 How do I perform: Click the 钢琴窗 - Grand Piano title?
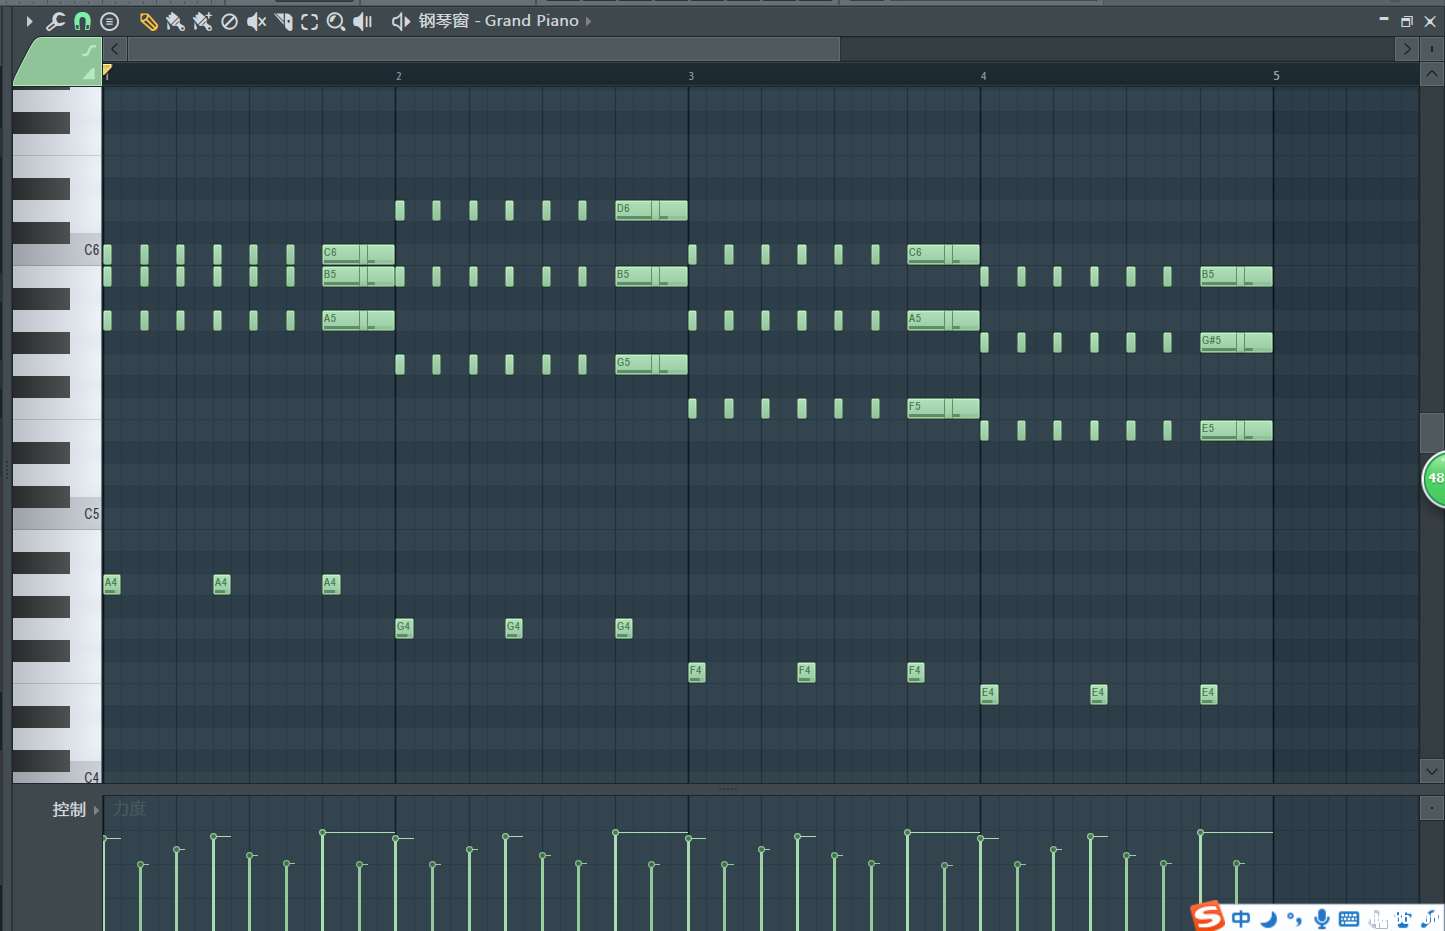point(498,21)
